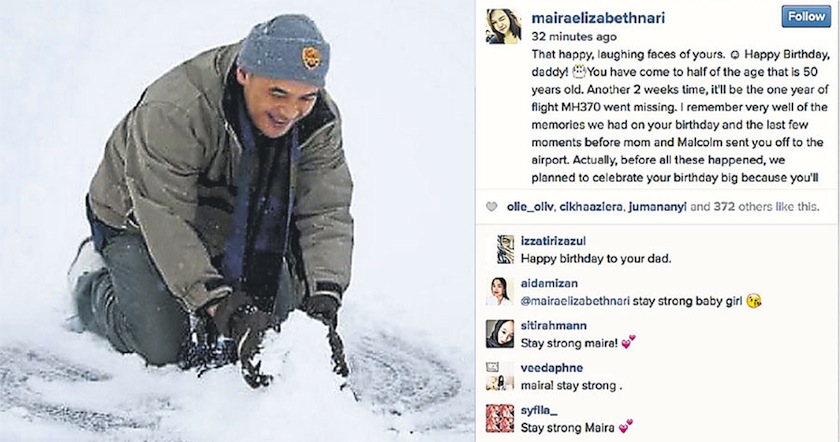Open the mairaelizabethnari username link
The image size is (840, 442).
point(598,18)
